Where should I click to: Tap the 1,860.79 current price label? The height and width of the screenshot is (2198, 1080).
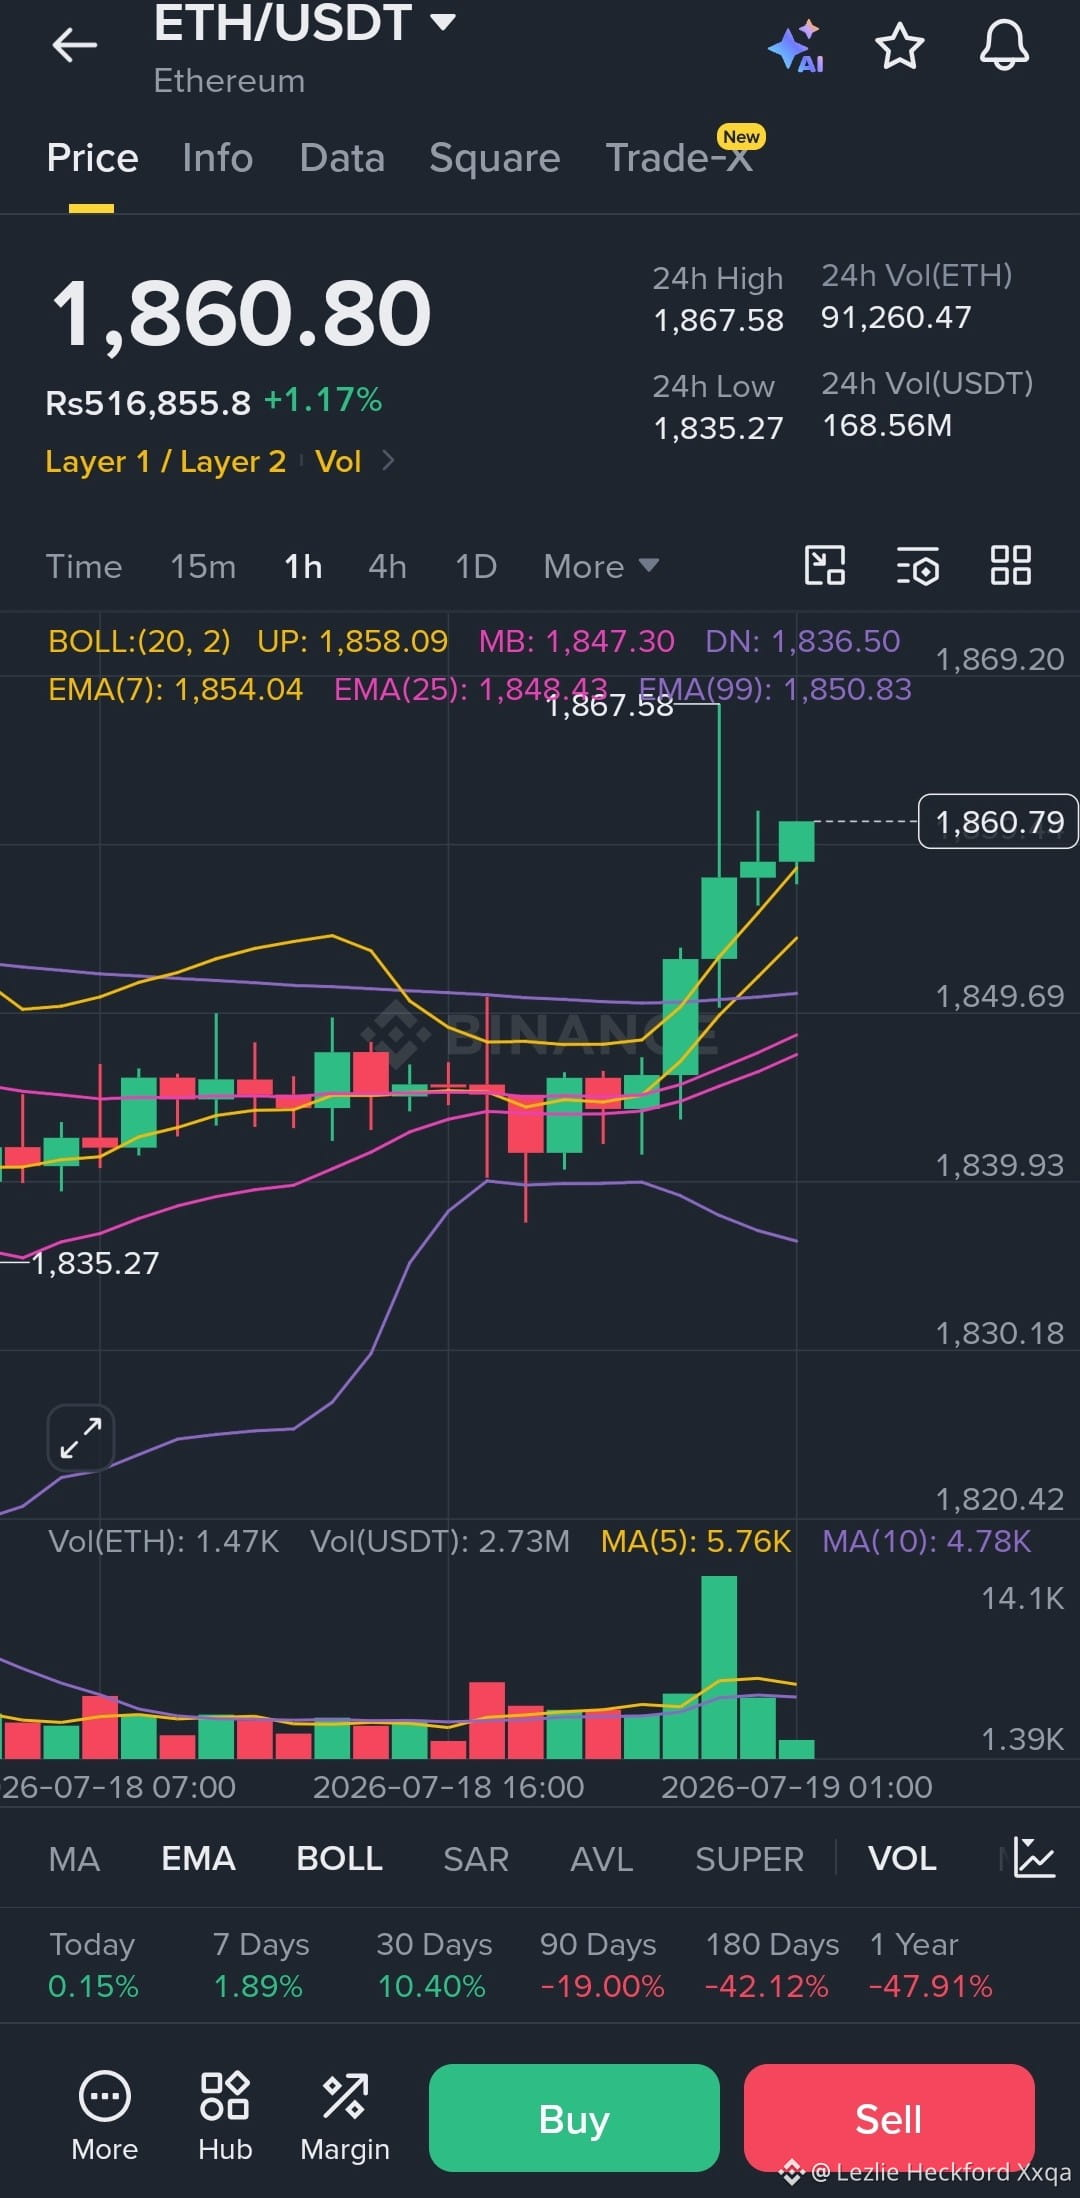(998, 822)
